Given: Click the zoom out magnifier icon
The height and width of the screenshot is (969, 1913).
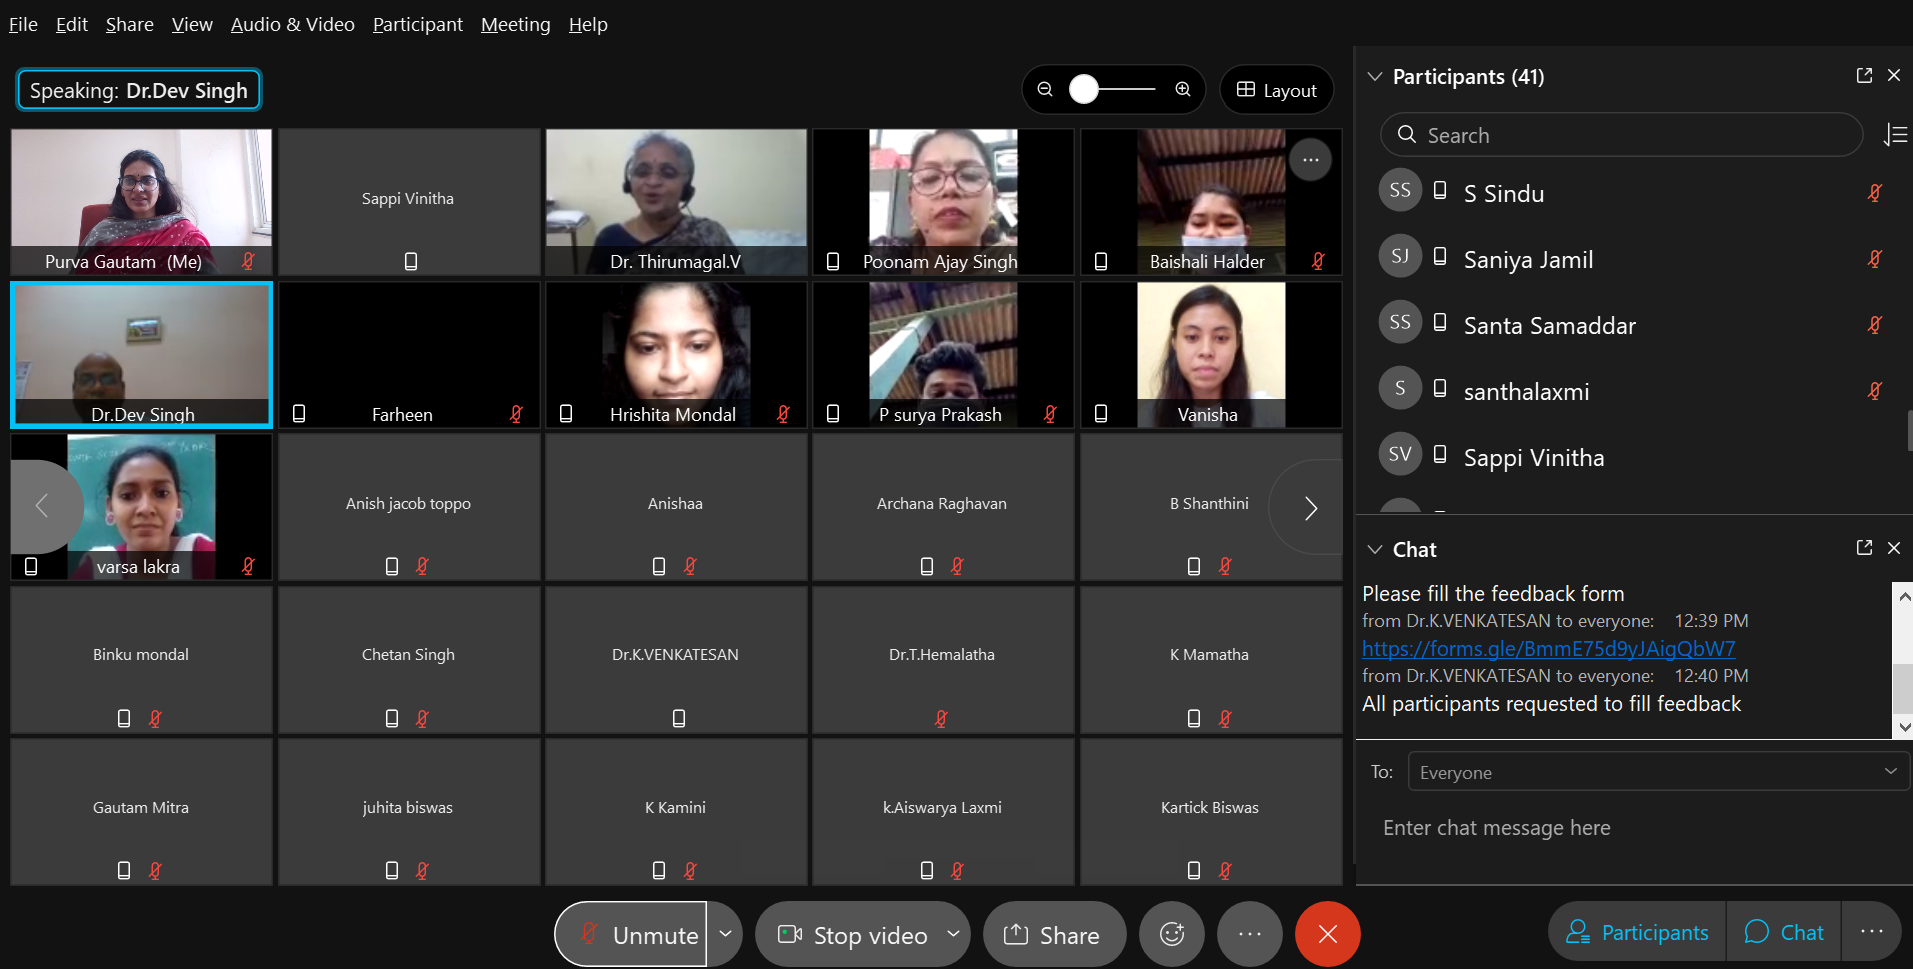Looking at the screenshot, I should coord(1045,90).
